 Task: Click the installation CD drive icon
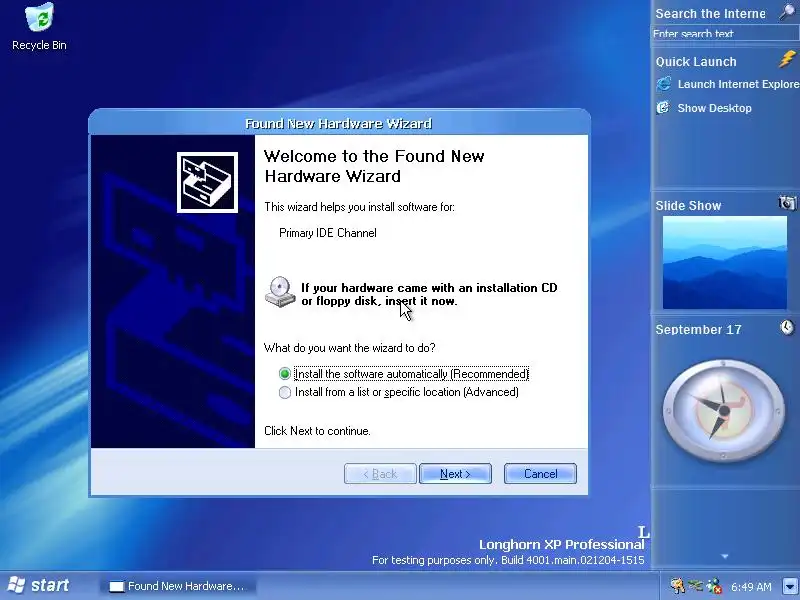[x=280, y=292]
